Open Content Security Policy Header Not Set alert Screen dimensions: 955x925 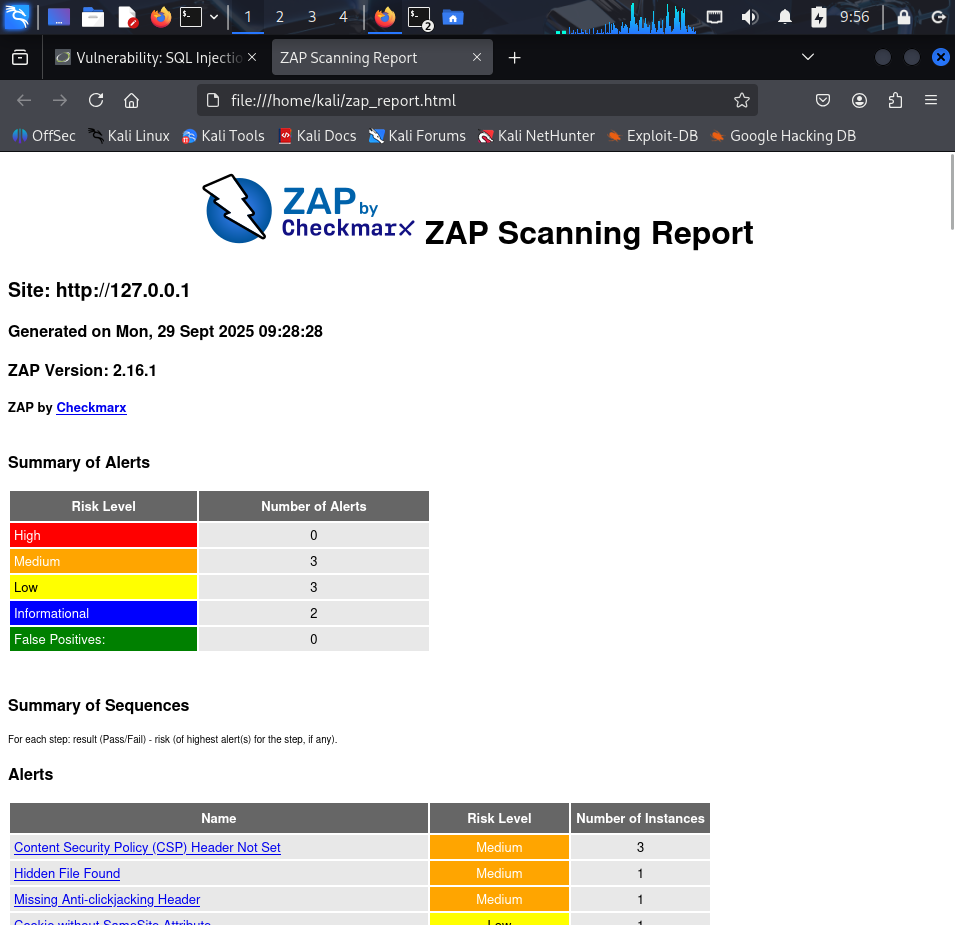click(x=147, y=847)
